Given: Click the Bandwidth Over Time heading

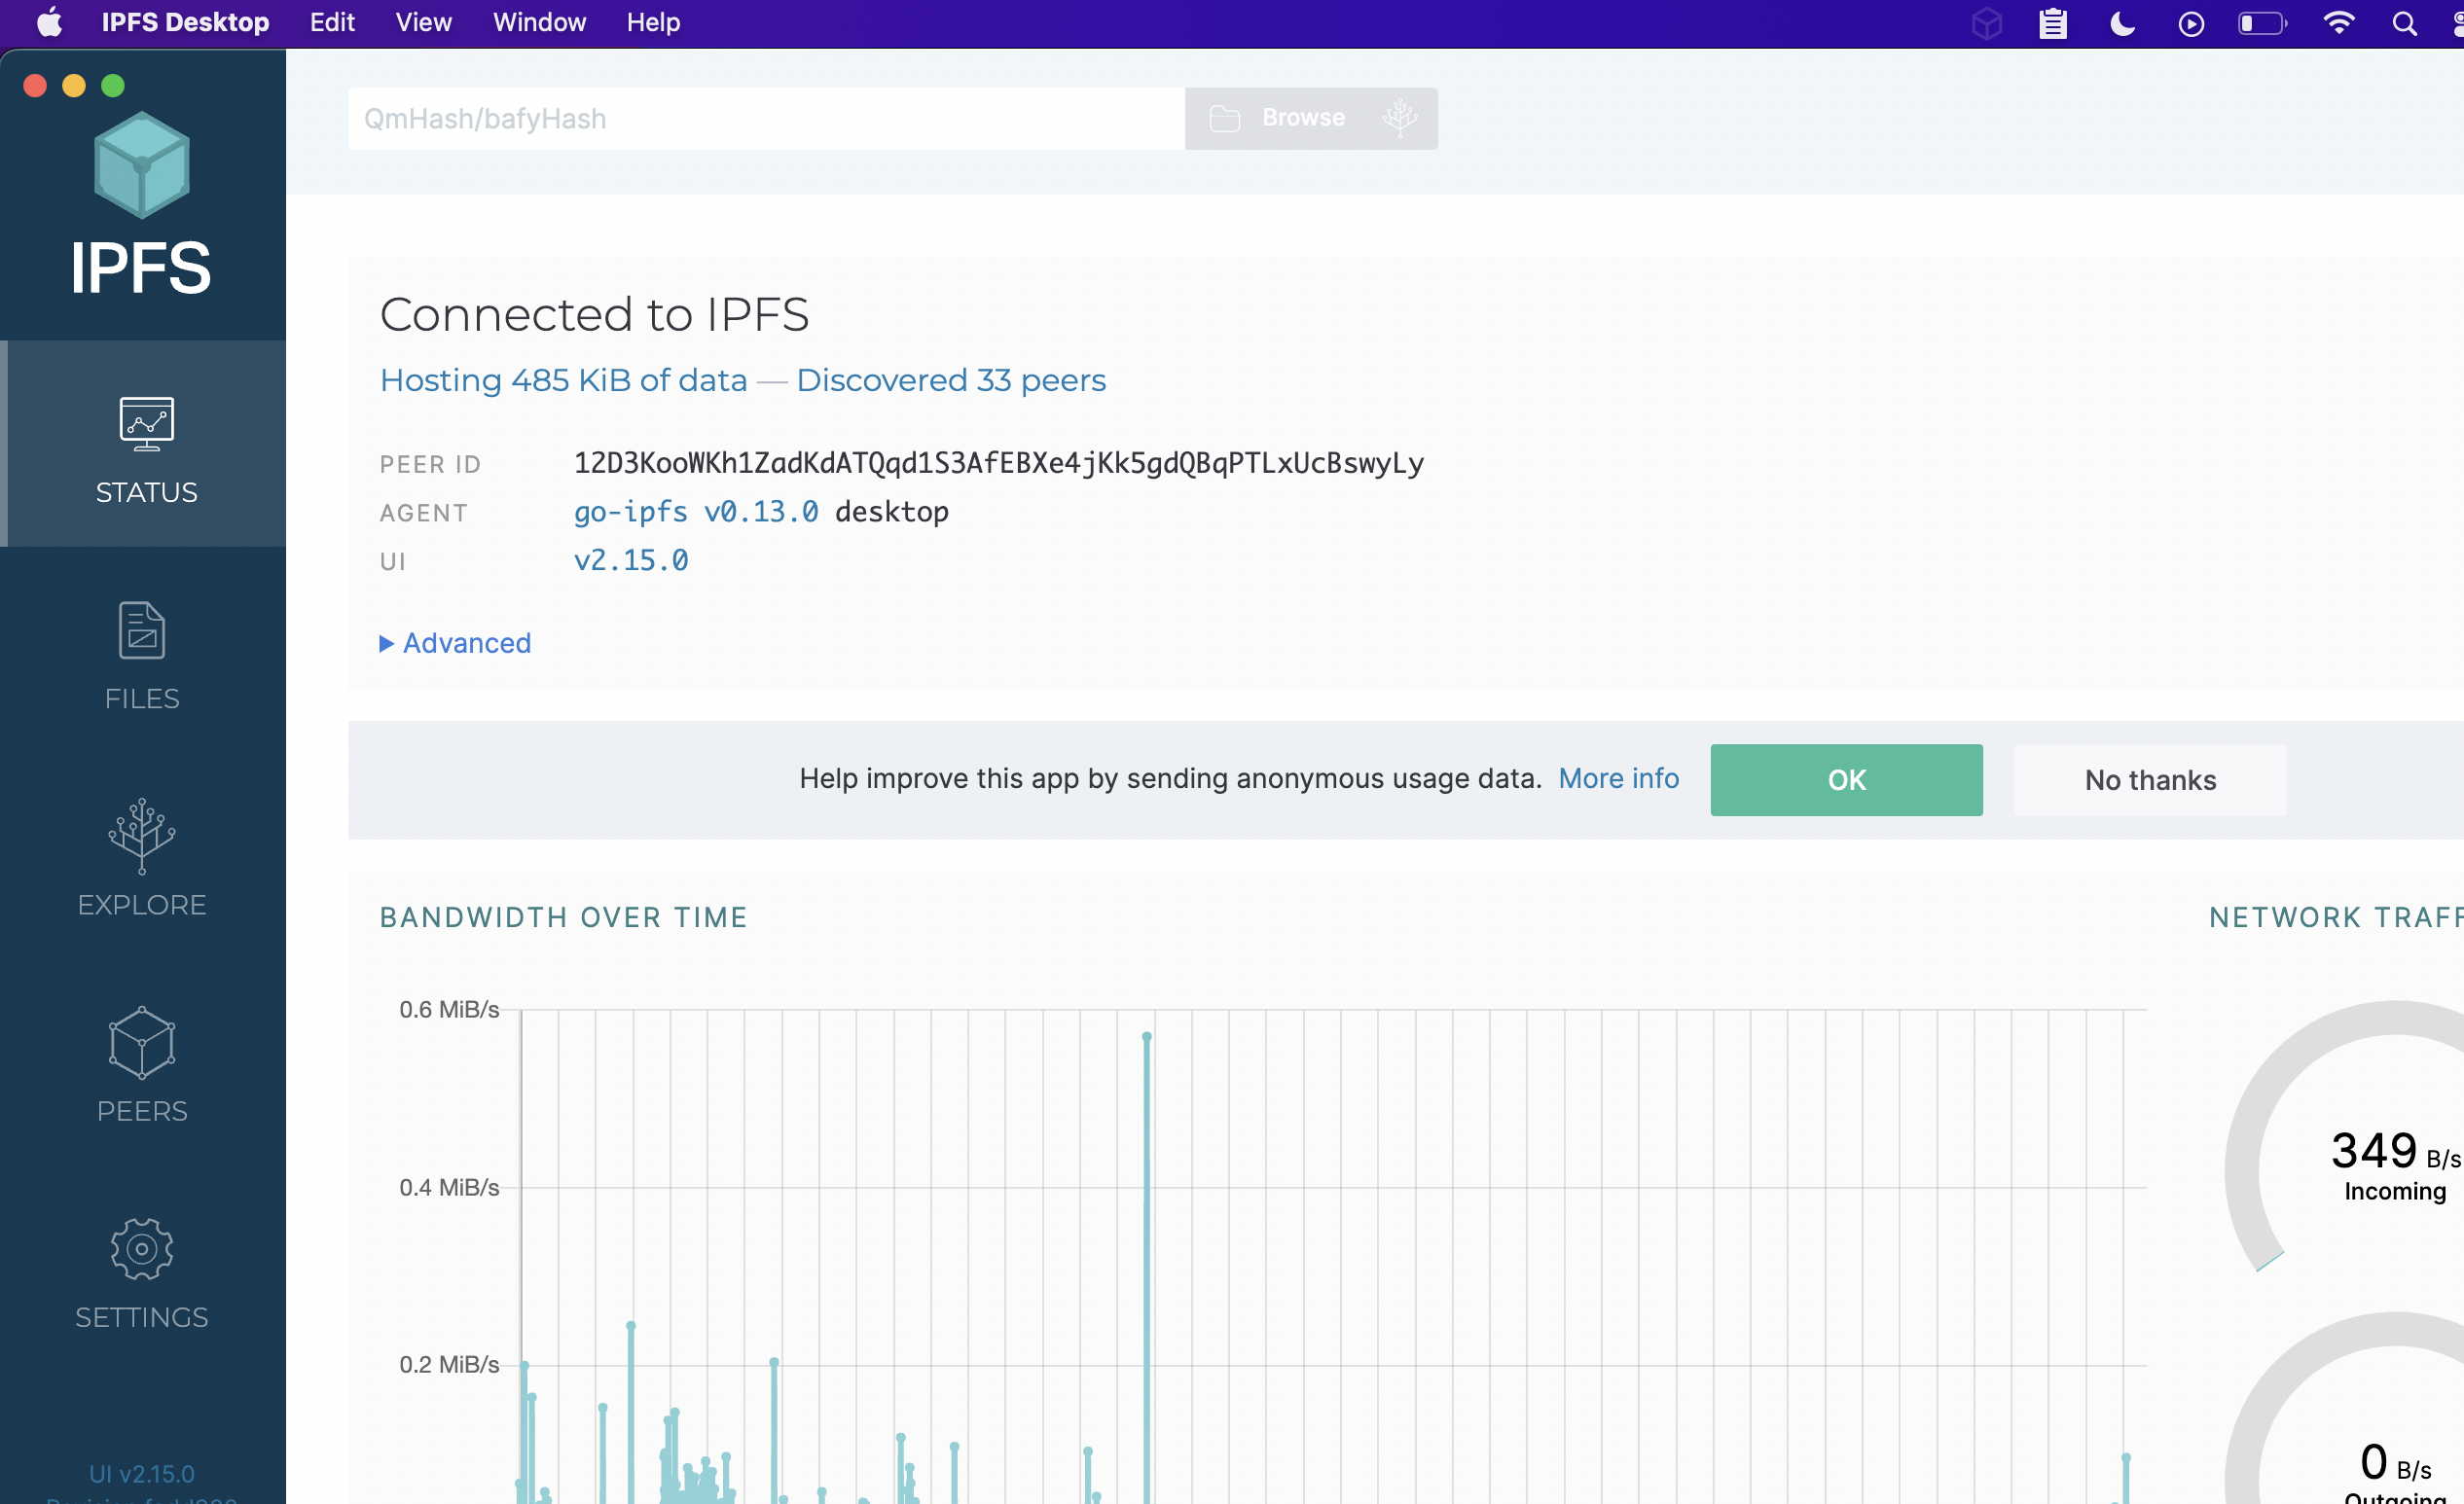Looking at the screenshot, I should pyautogui.click(x=563, y=918).
